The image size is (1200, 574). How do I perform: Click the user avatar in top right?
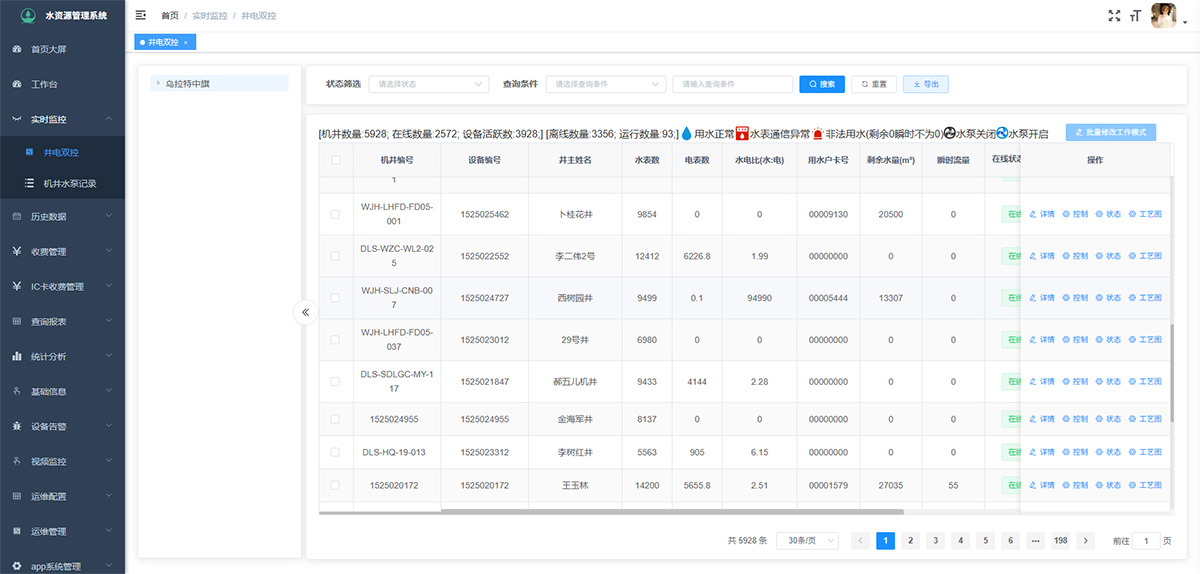point(1163,15)
